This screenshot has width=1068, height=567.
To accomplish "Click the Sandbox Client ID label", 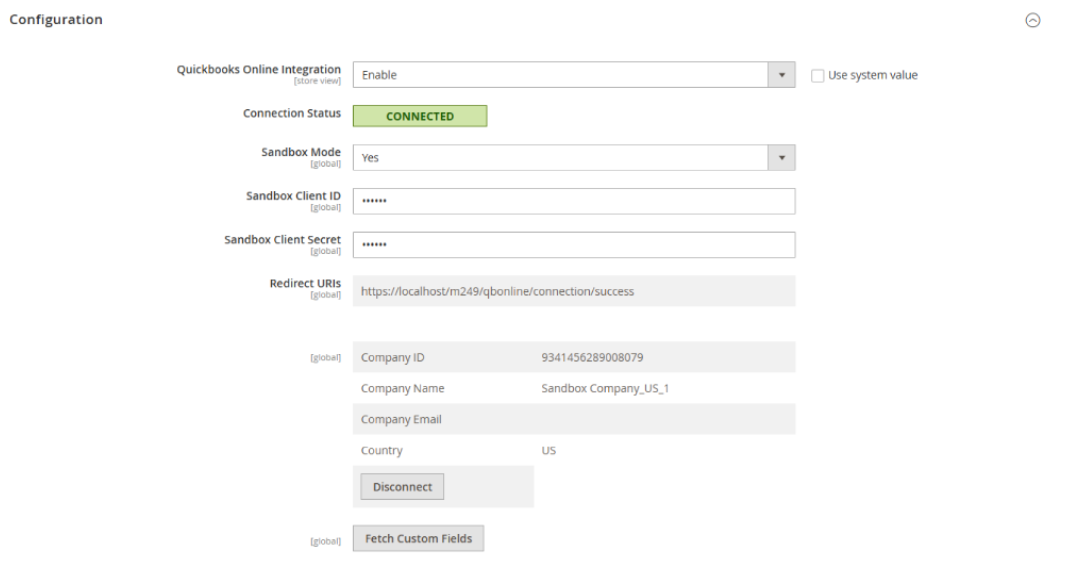I will [x=293, y=196].
